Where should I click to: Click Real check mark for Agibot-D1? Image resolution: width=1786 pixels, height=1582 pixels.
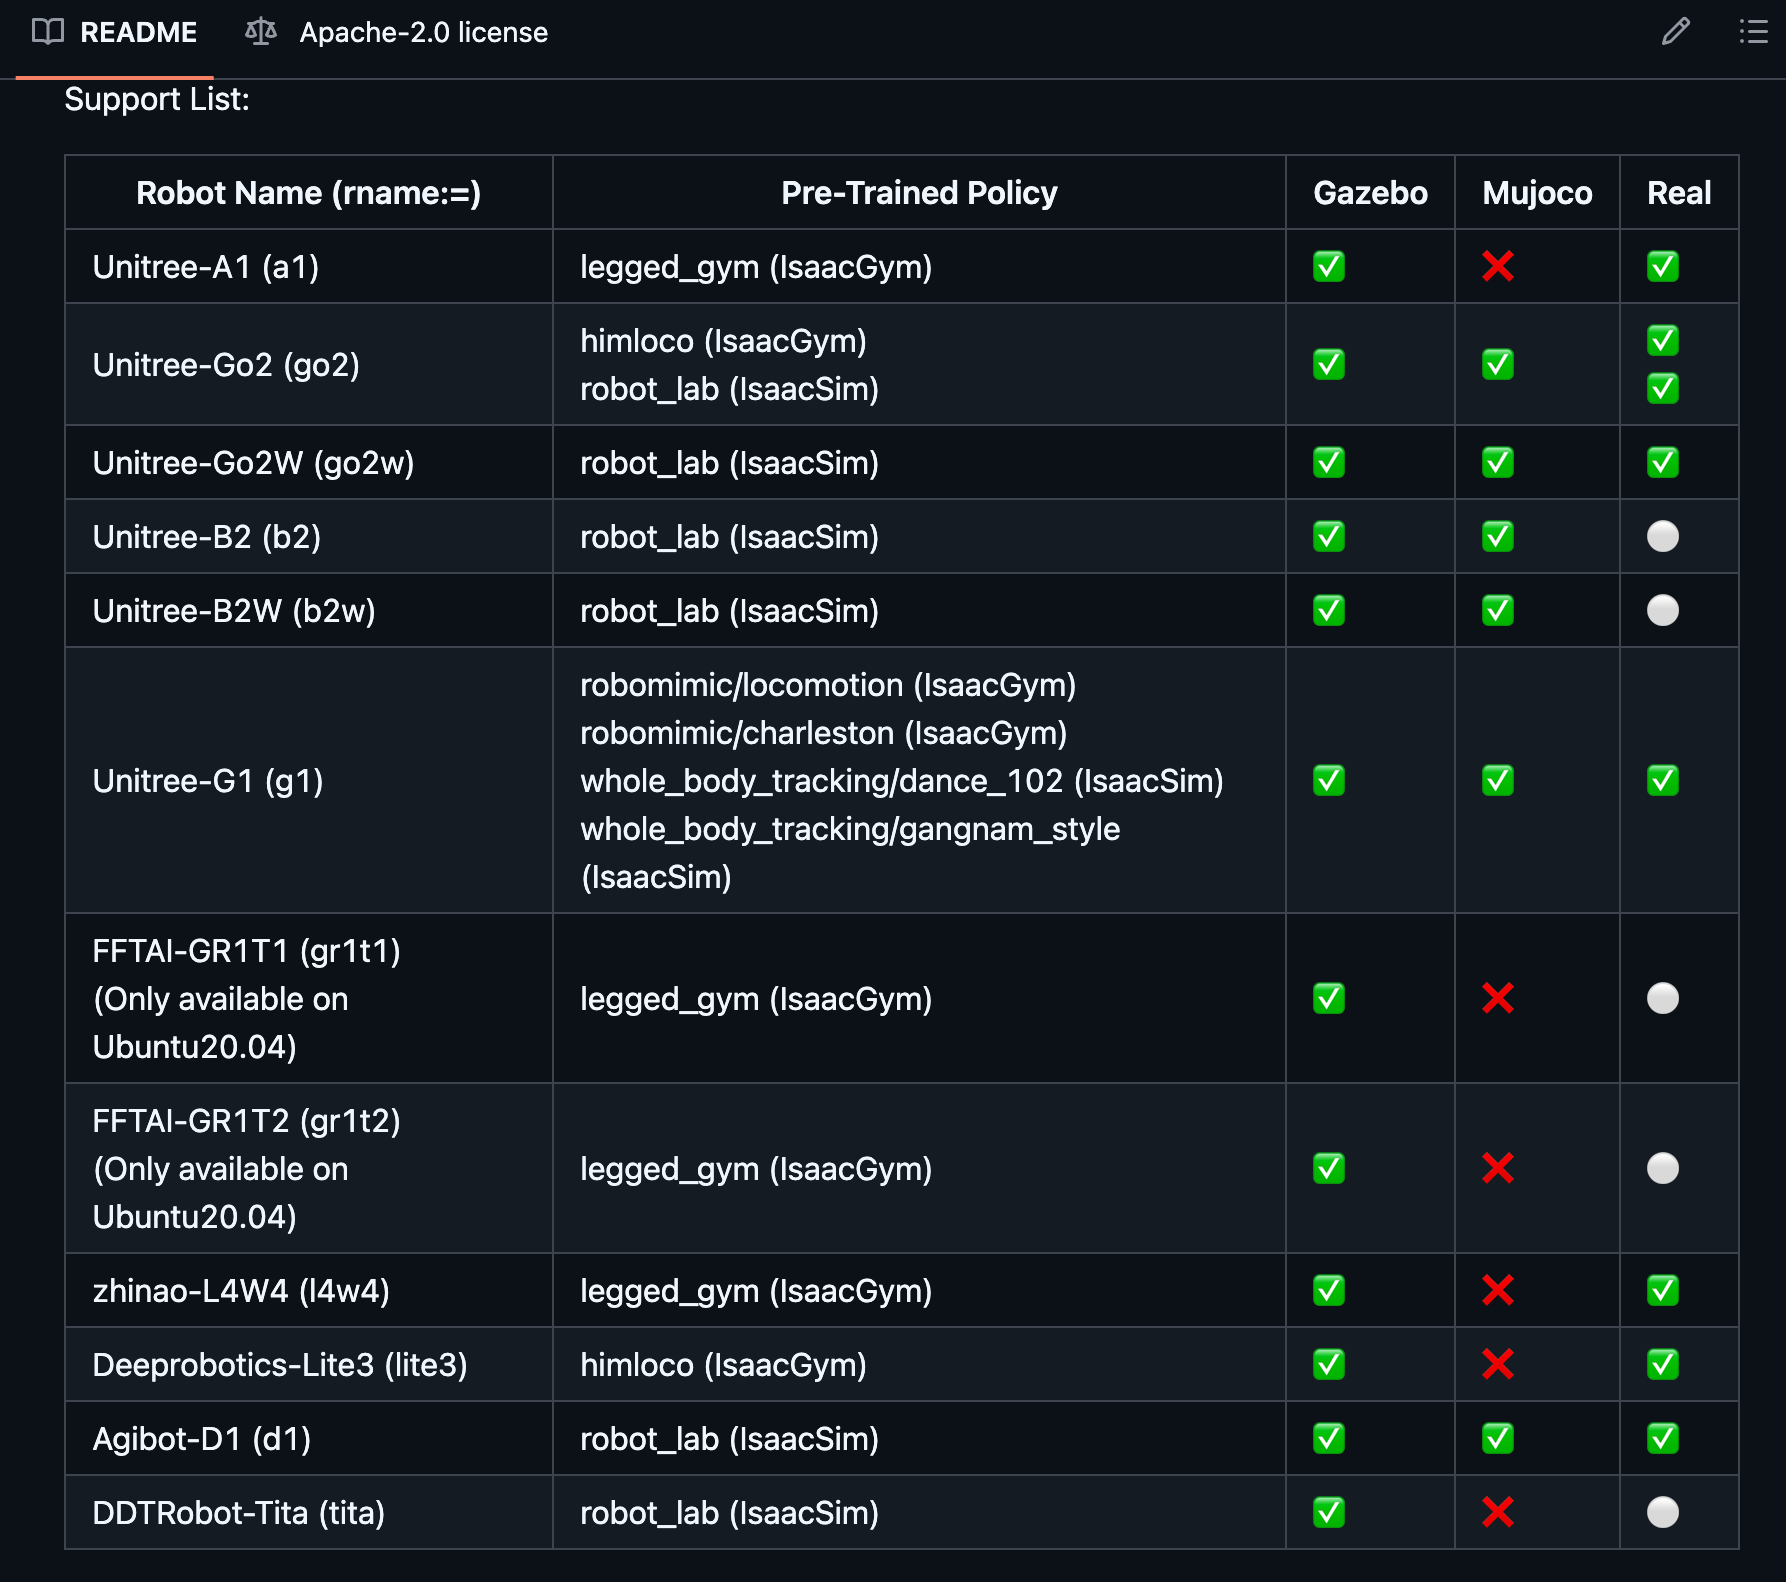tap(1663, 1439)
